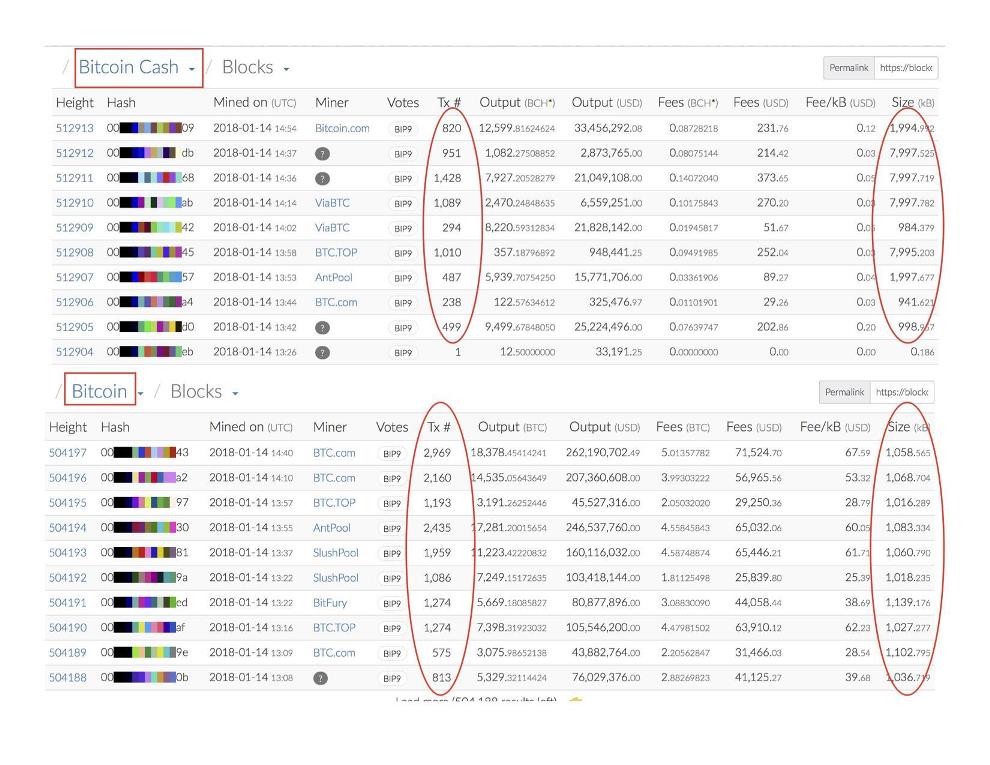Open BTC.TOP miner link for block 504195

click(x=334, y=503)
